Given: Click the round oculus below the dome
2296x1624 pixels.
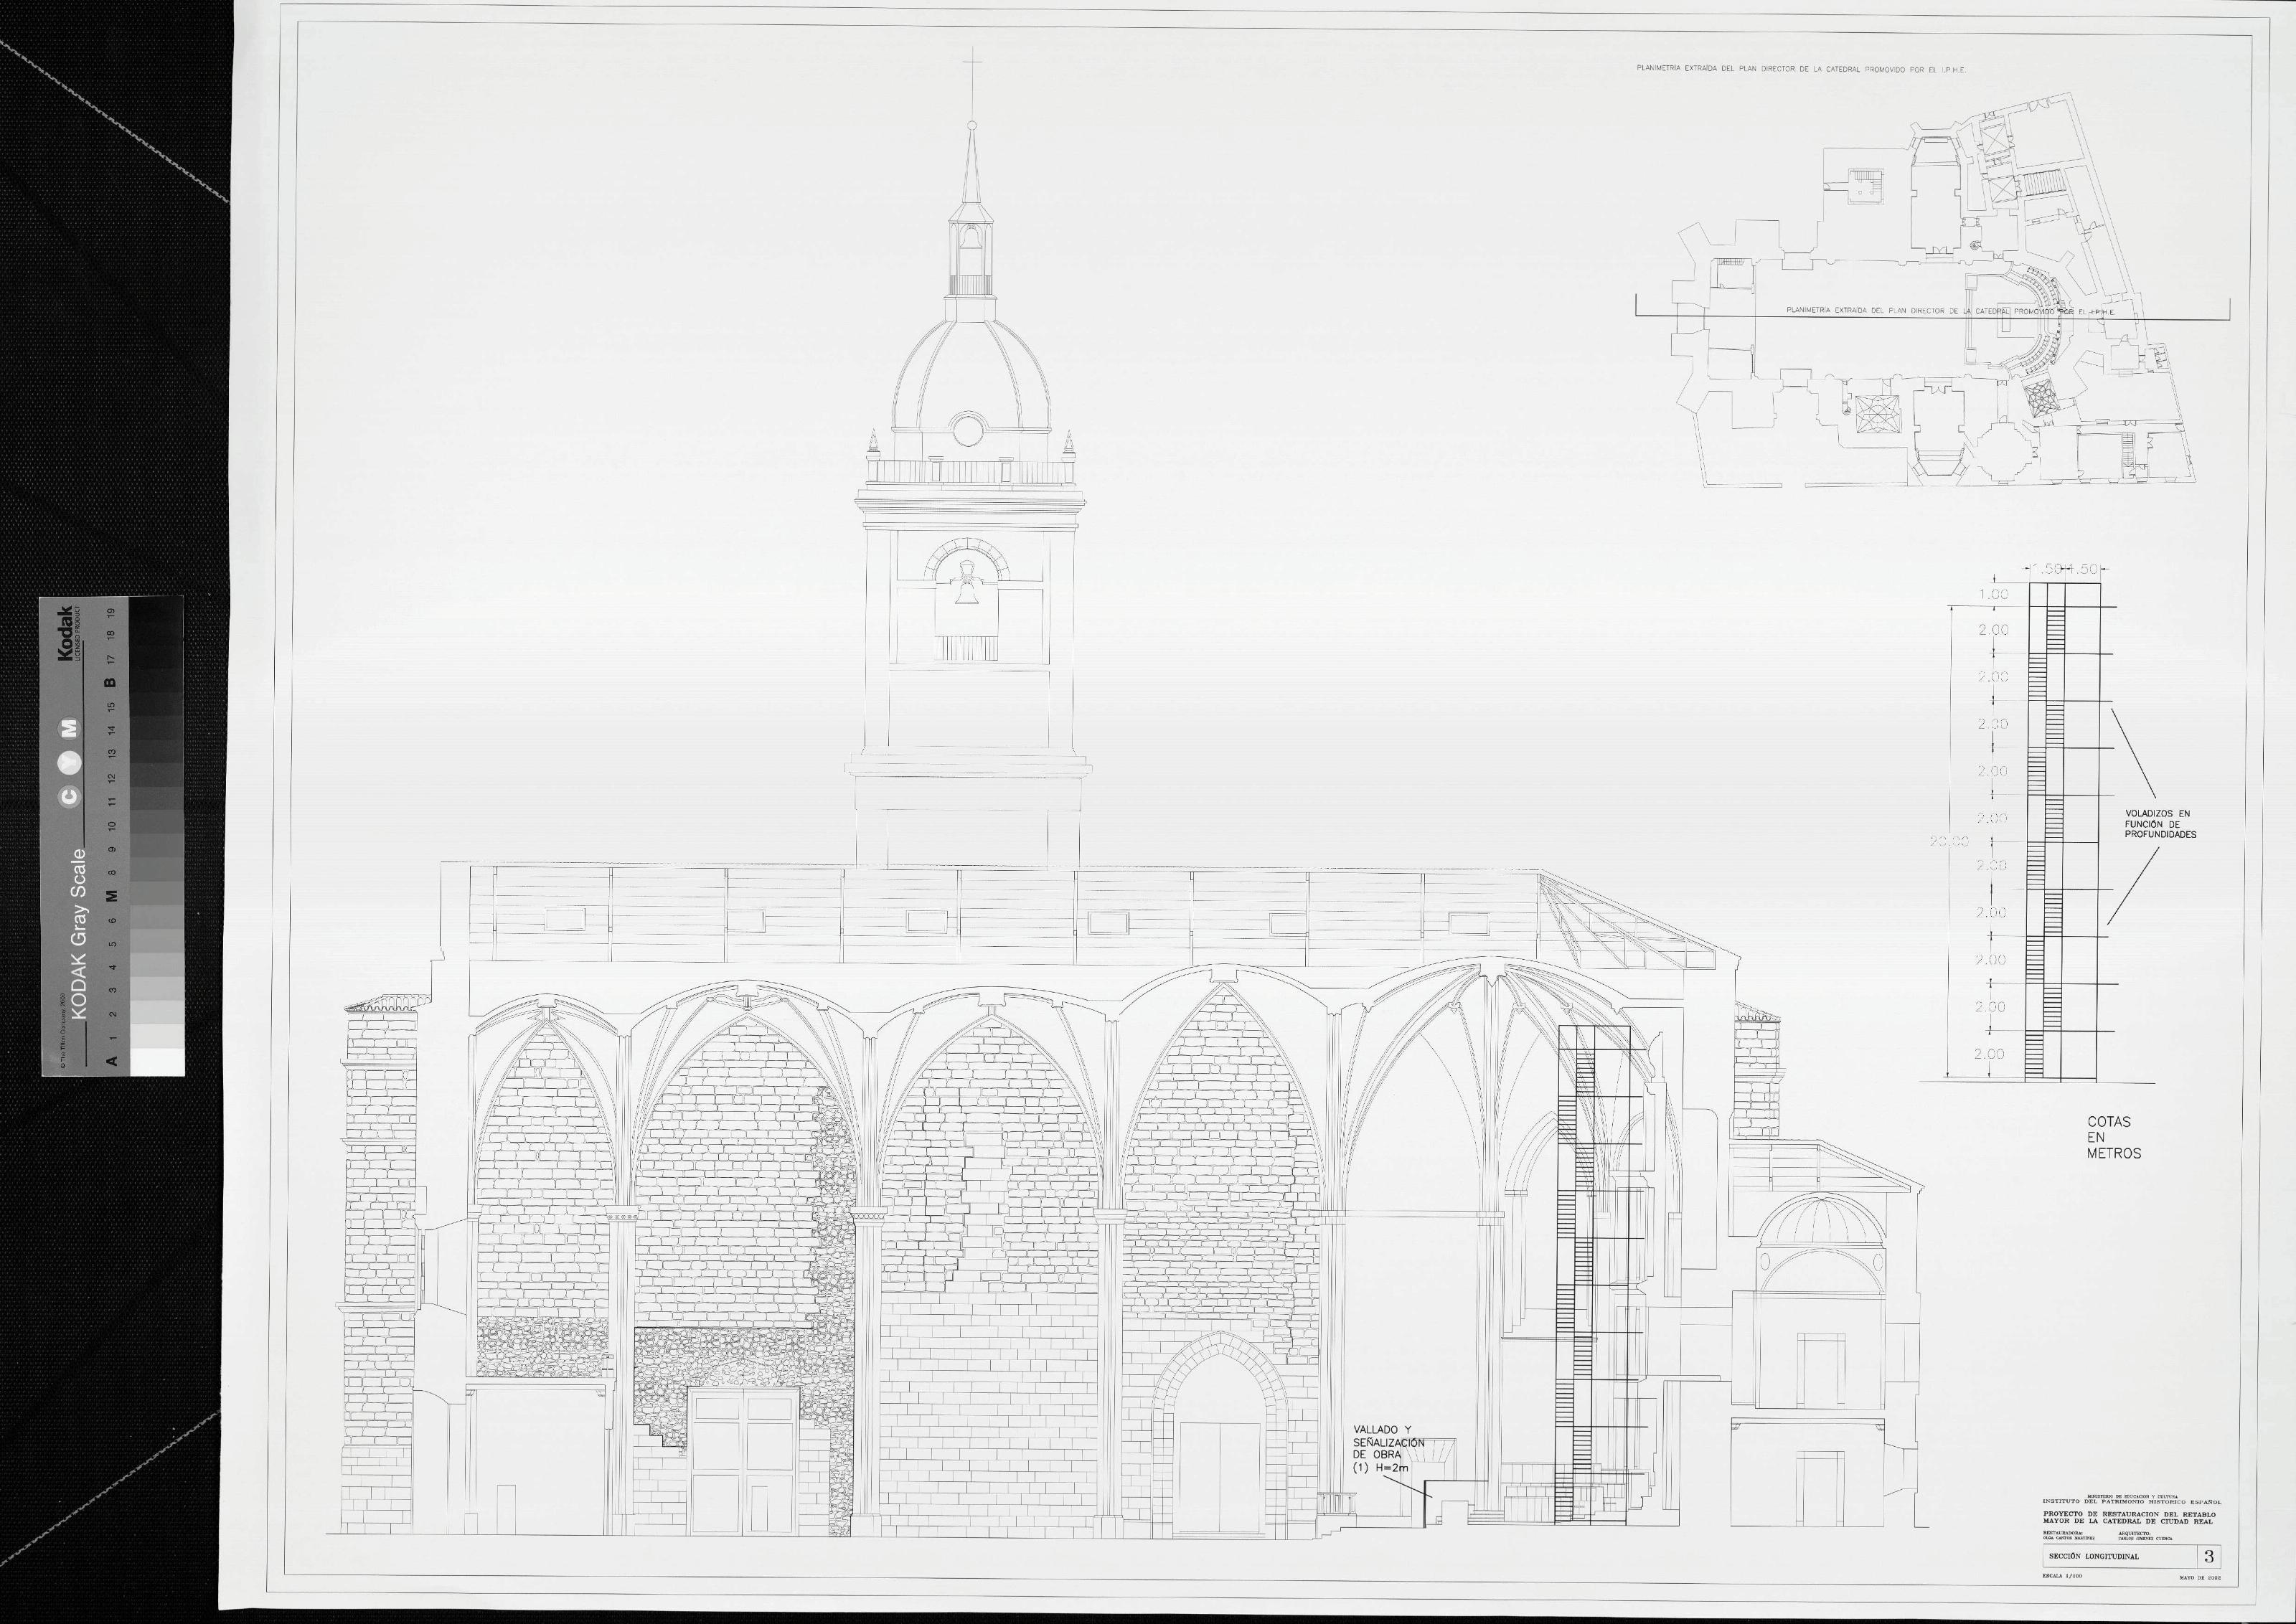Looking at the screenshot, I should pyautogui.click(x=968, y=431).
